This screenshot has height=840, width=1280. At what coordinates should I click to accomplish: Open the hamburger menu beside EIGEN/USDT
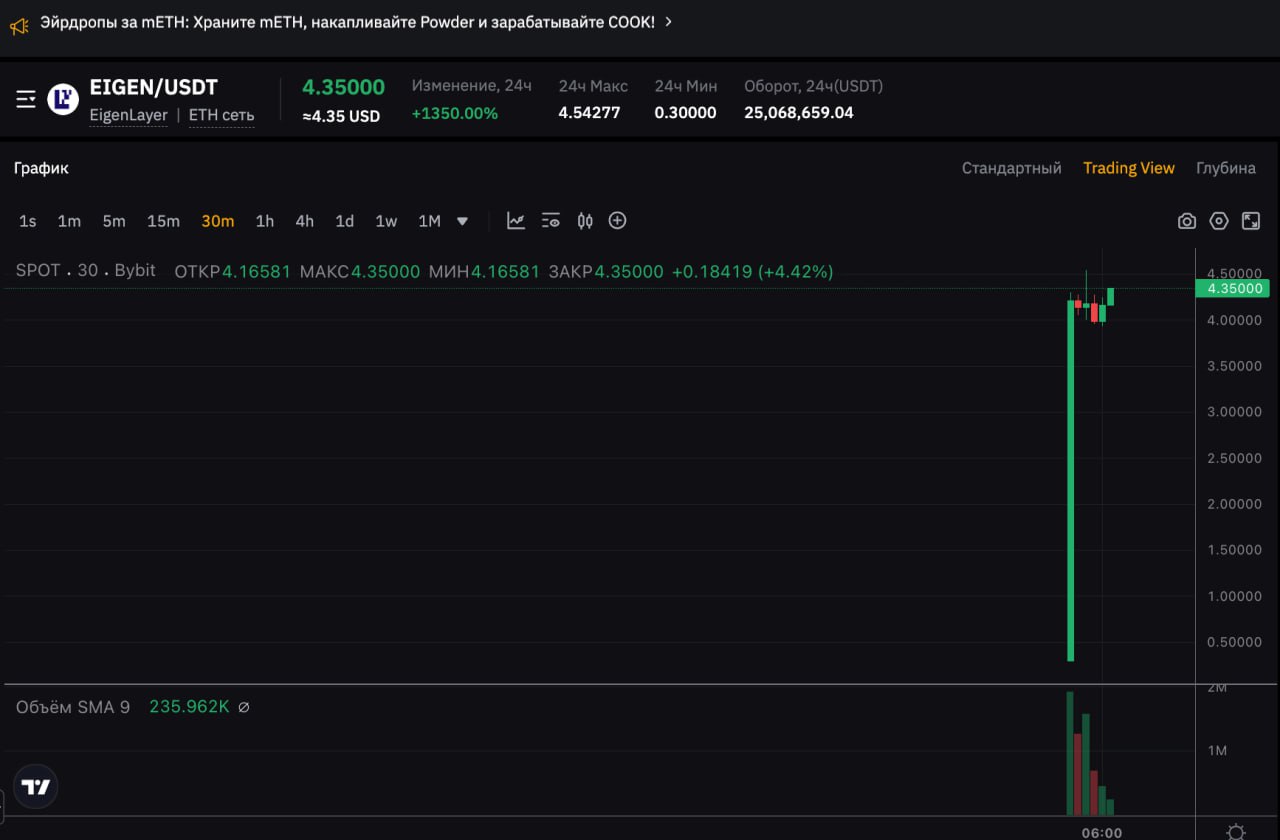coord(26,99)
